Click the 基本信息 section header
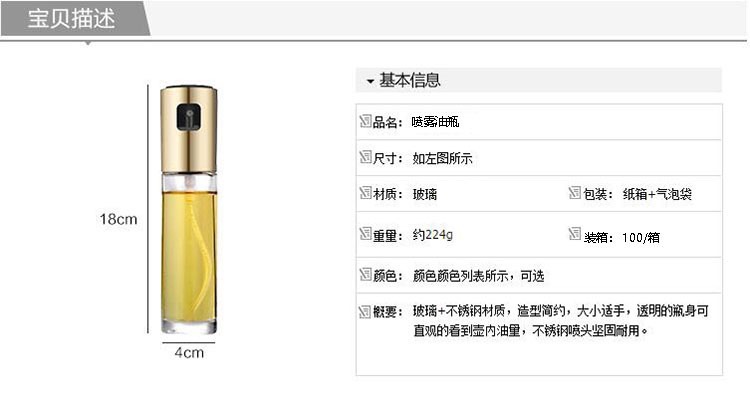The image size is (750, 400). click(539, 80)
